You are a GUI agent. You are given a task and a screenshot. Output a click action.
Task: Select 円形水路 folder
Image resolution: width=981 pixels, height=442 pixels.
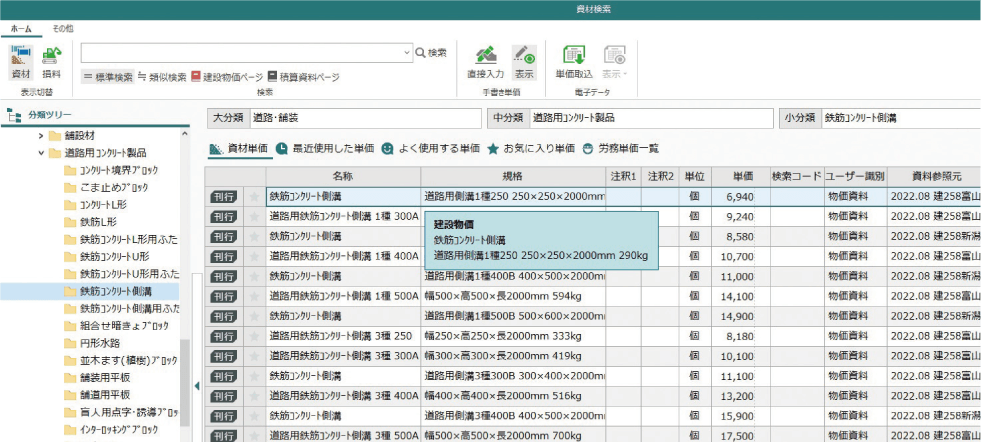point(92,343)
